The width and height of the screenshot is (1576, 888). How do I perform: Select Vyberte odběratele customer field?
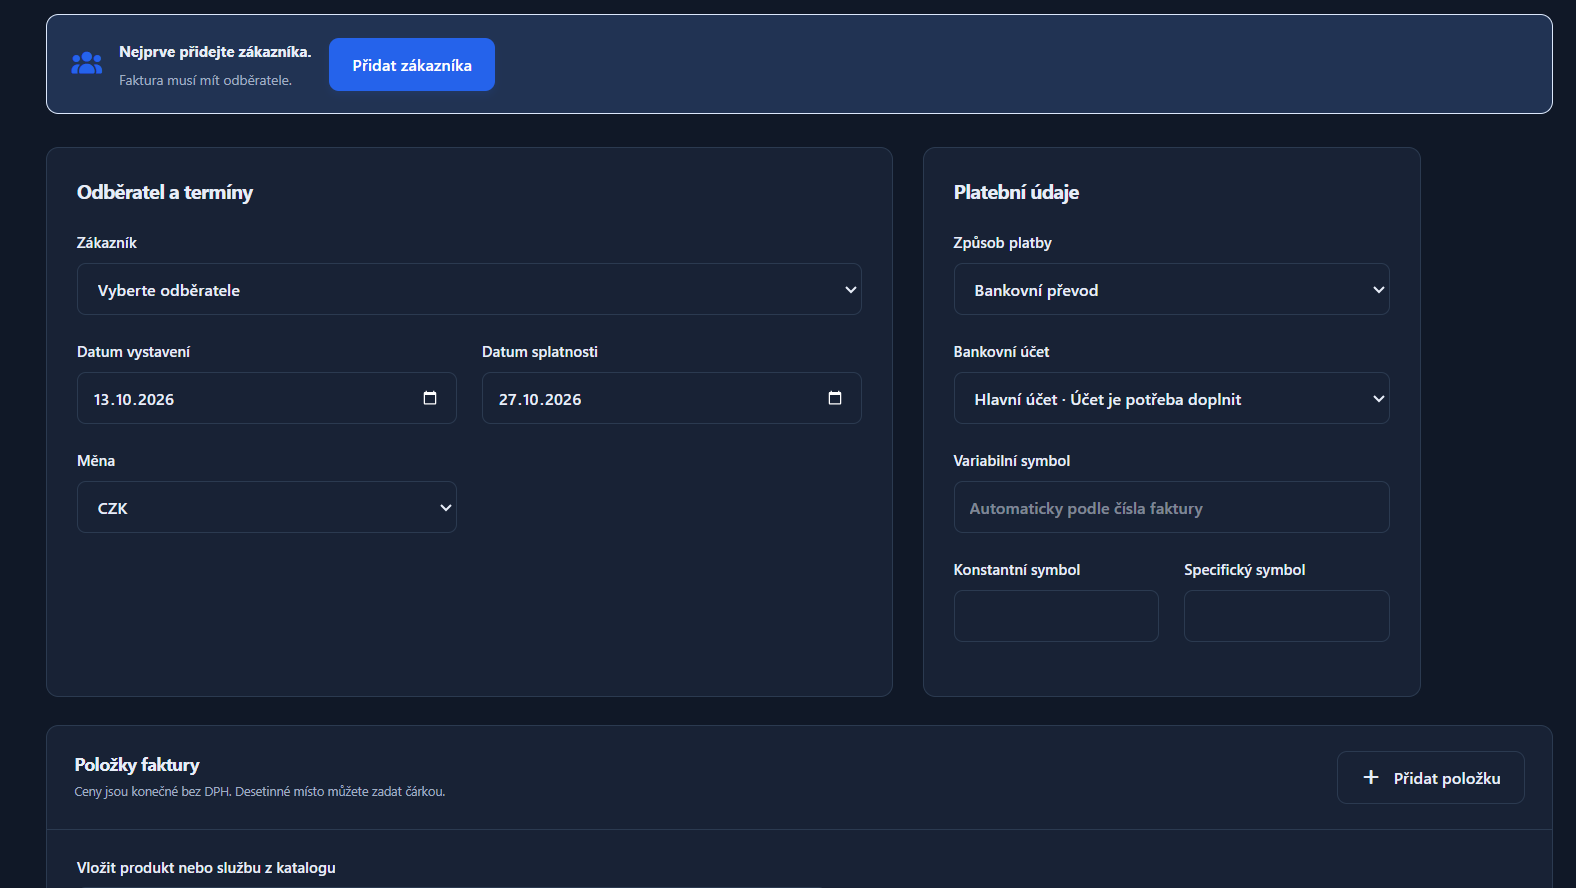(x=469, y=289)
